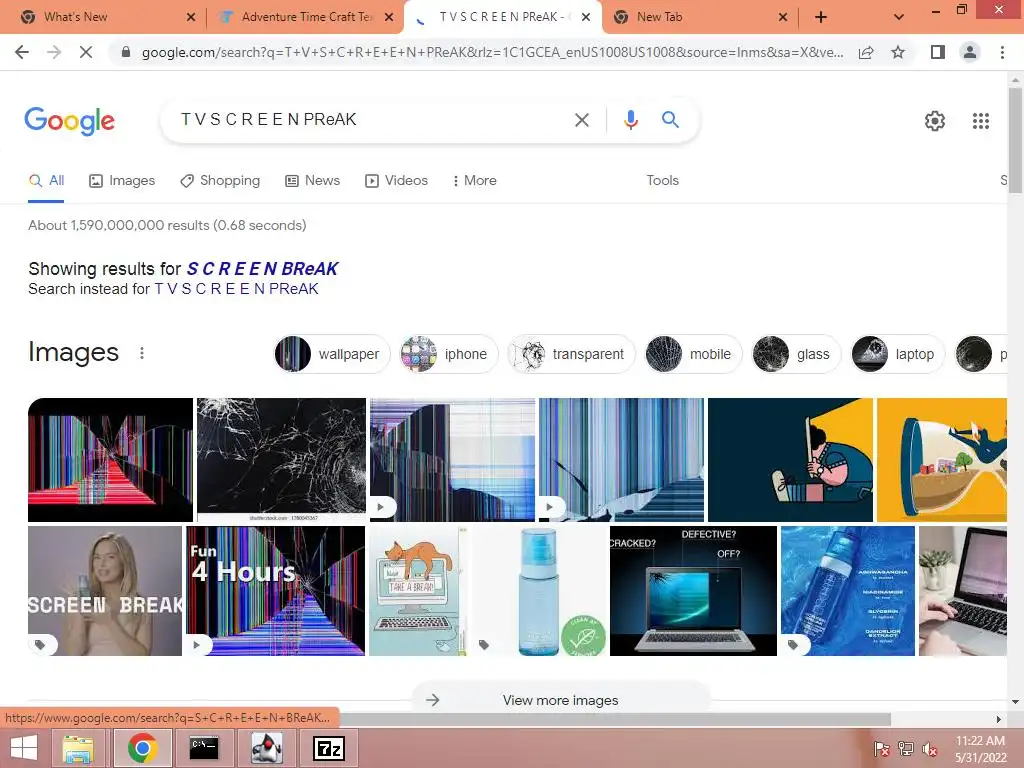Close the Adventure Time Craft tab

coord(389,17)
